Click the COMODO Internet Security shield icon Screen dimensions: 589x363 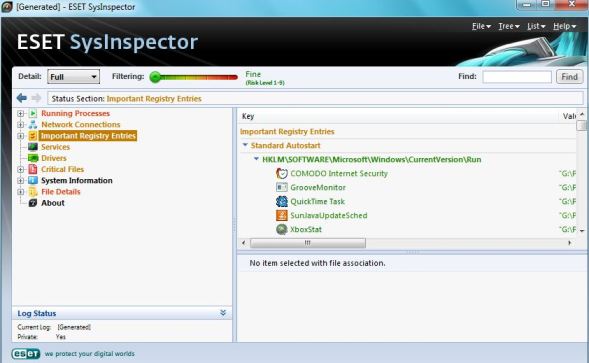click(x=282, y=173)
